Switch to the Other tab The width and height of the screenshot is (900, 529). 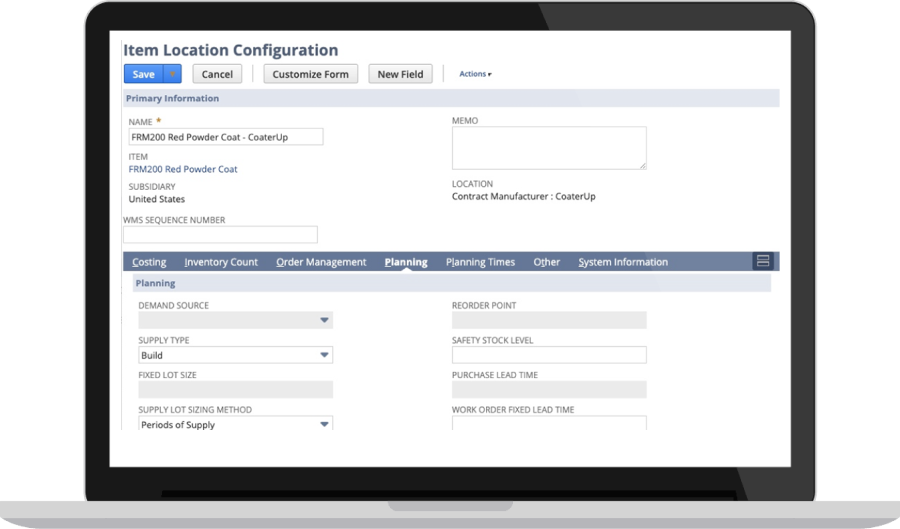546,262
